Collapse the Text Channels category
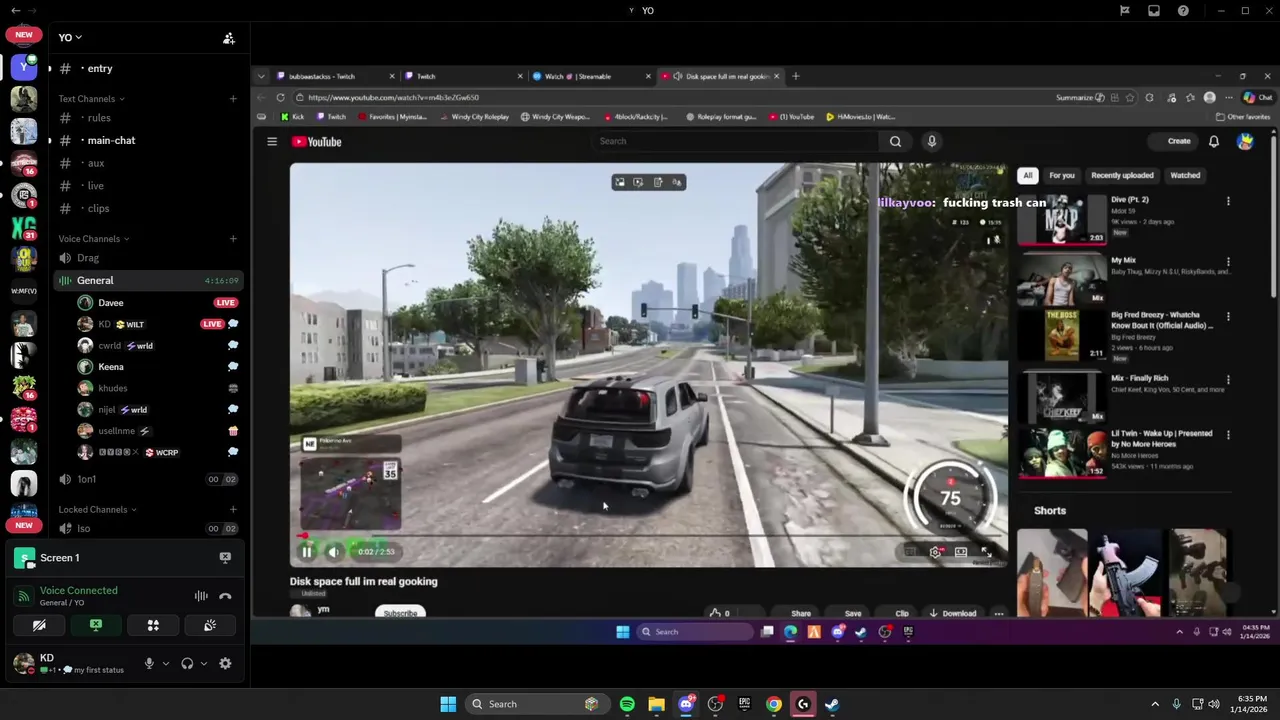1280x720 pixels. pos(91,99)
